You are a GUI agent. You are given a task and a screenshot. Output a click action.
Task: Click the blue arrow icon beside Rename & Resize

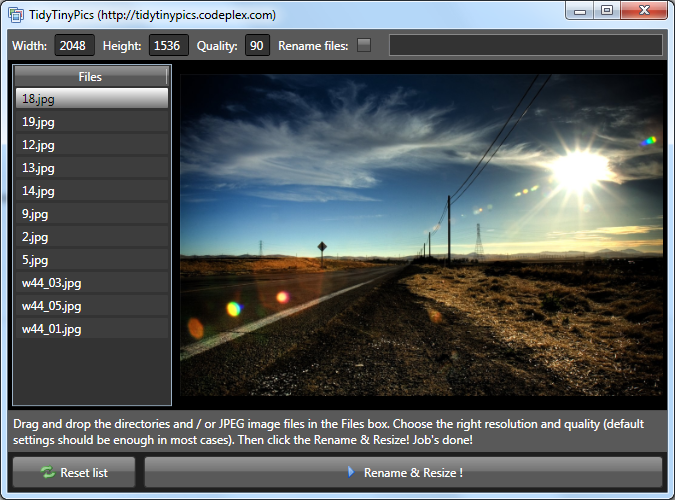[351, 472]
